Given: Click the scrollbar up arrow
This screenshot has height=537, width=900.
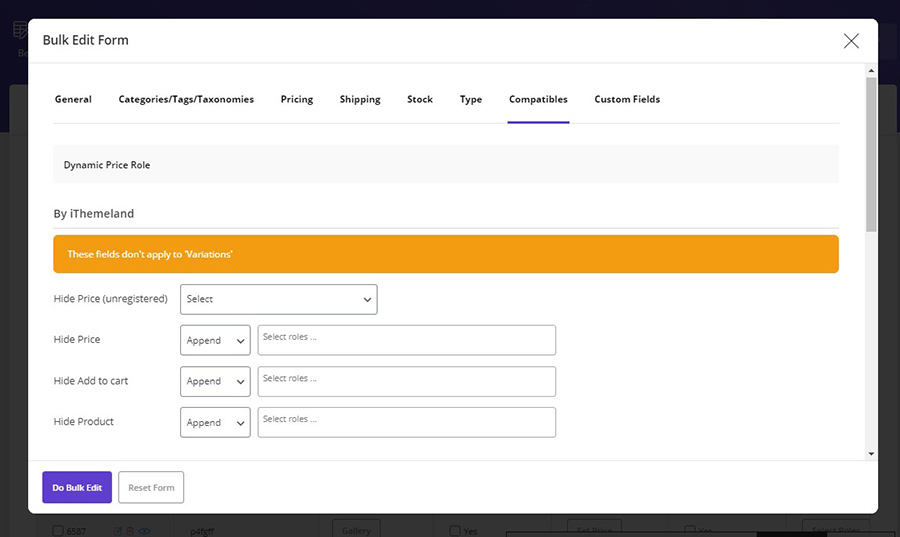Looking at the screenshot, I should pos(871,71).
